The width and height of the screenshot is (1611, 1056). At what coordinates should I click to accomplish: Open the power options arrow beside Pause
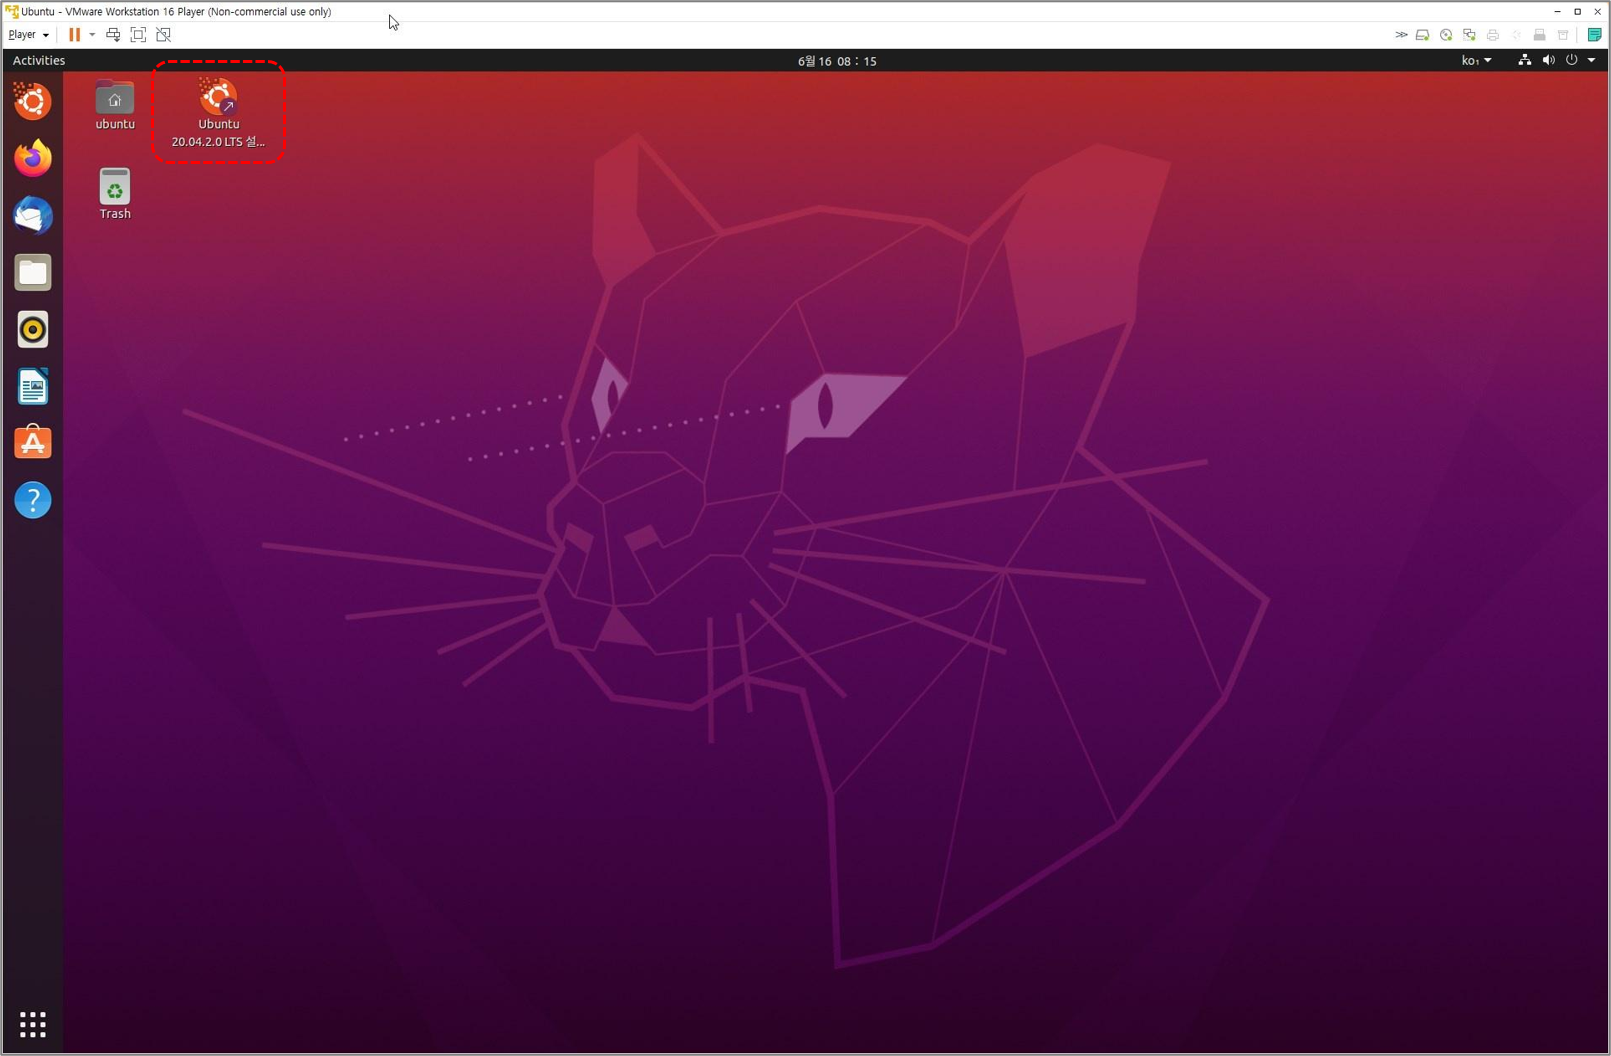tap(92, 35)
